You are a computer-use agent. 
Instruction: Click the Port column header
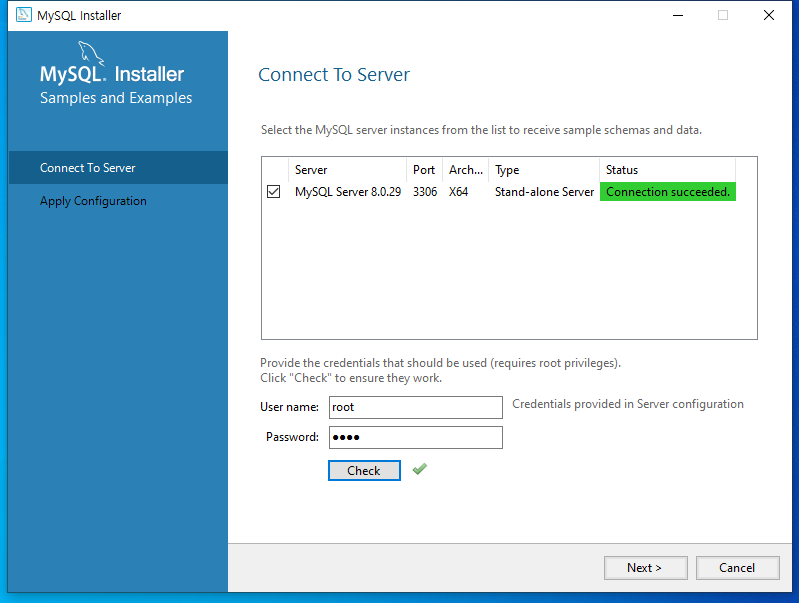click(424, 170)
